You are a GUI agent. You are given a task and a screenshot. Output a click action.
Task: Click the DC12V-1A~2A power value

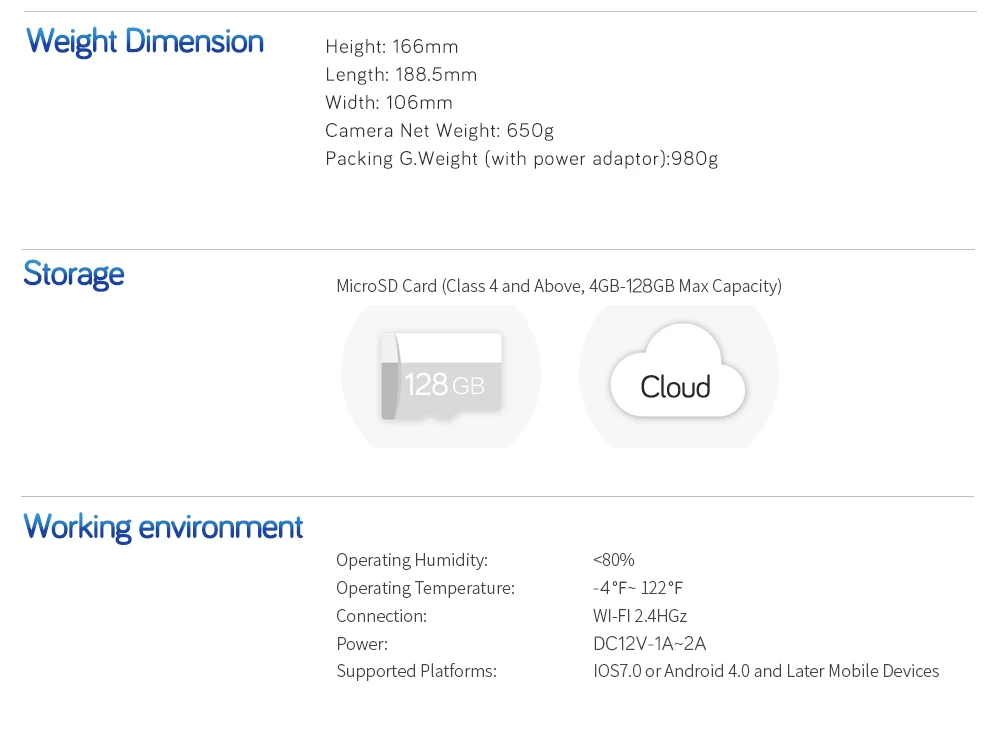[649, 644]
